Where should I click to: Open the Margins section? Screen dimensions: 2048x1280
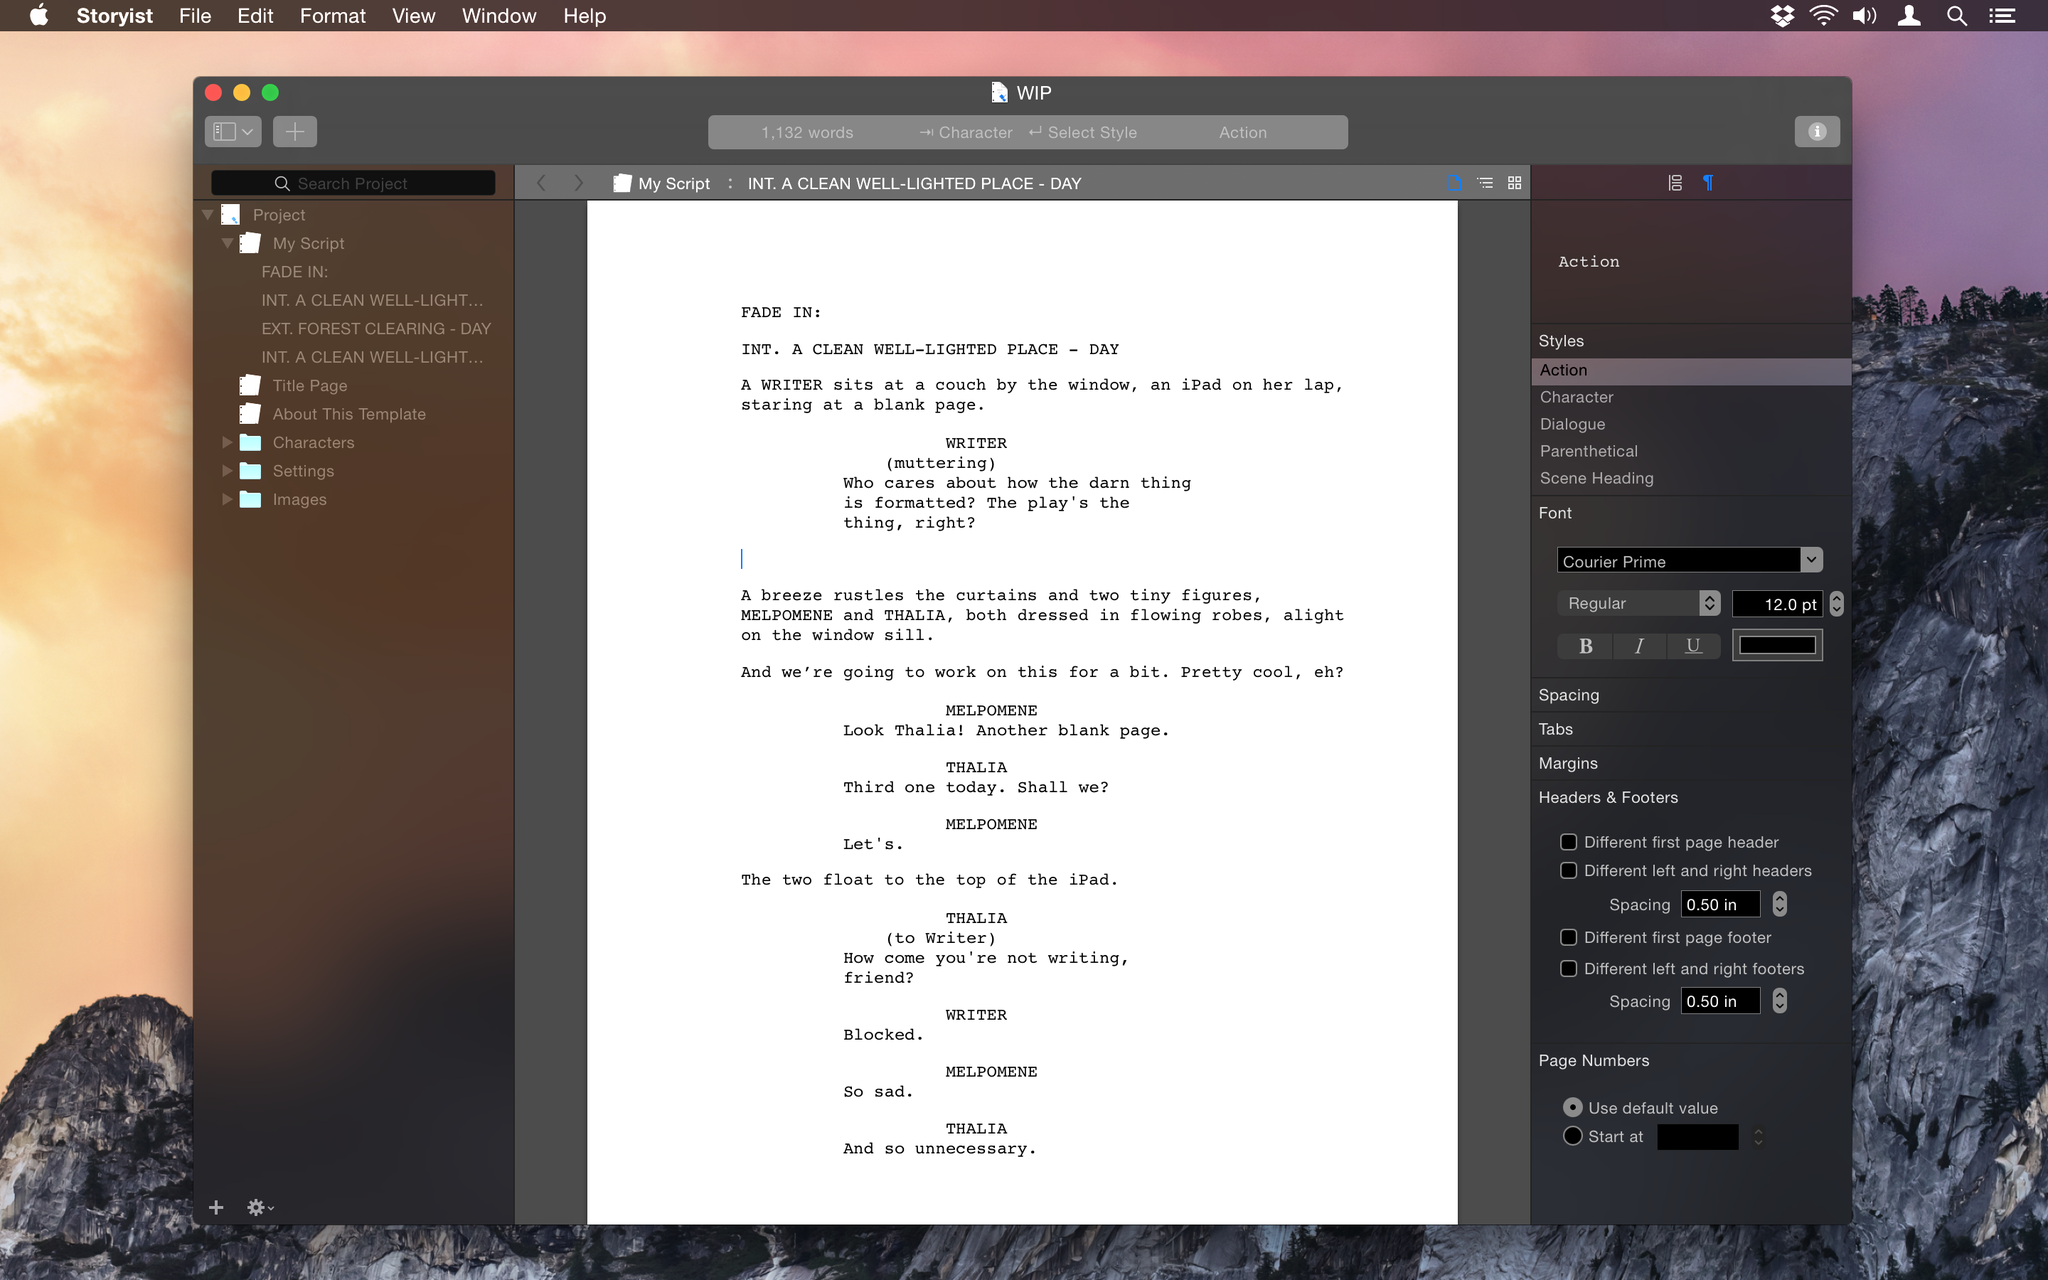pyautogui.click(x=1568, y=763)
